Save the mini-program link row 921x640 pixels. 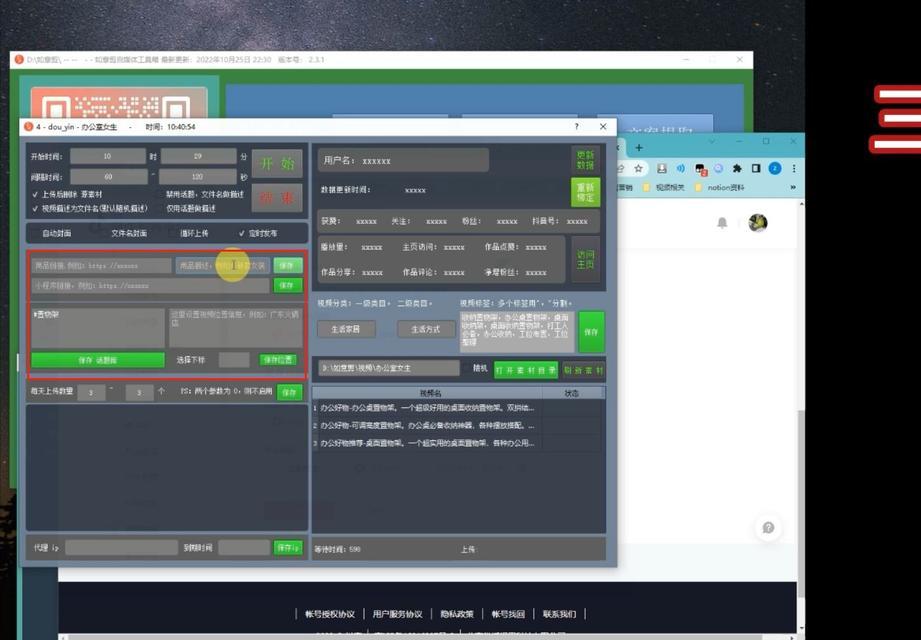pyautogui.click(x=288, y=286)
